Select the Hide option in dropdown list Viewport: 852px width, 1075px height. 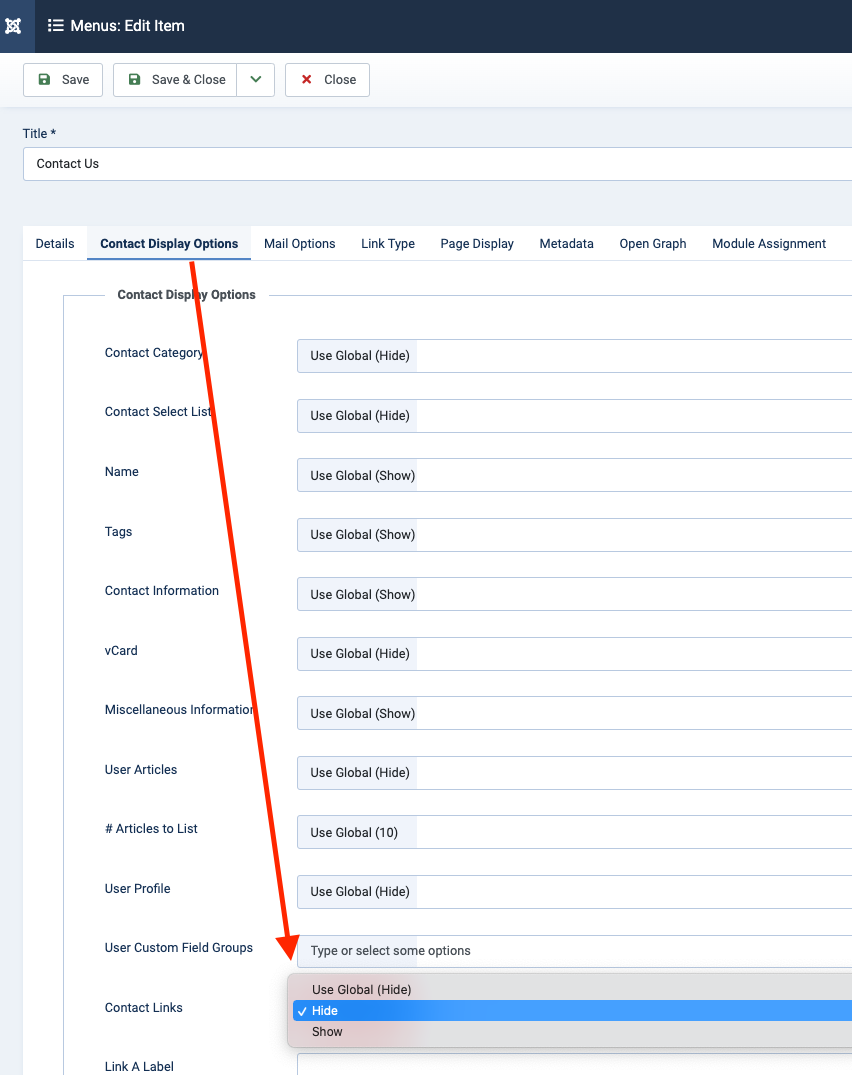tap(572, 1011)
